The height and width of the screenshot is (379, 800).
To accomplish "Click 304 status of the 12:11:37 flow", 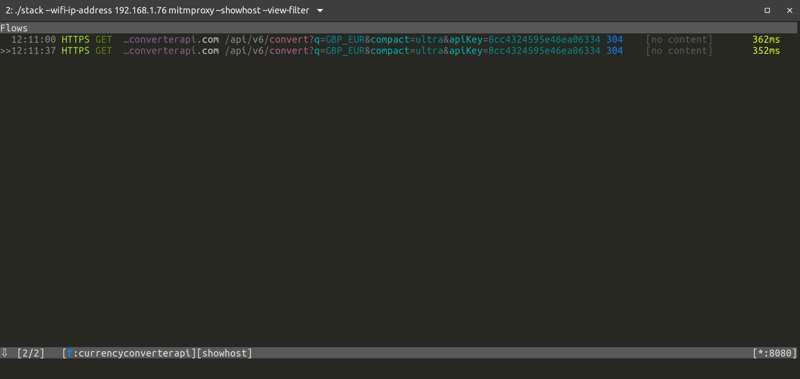I will click(x=614, y=50).
